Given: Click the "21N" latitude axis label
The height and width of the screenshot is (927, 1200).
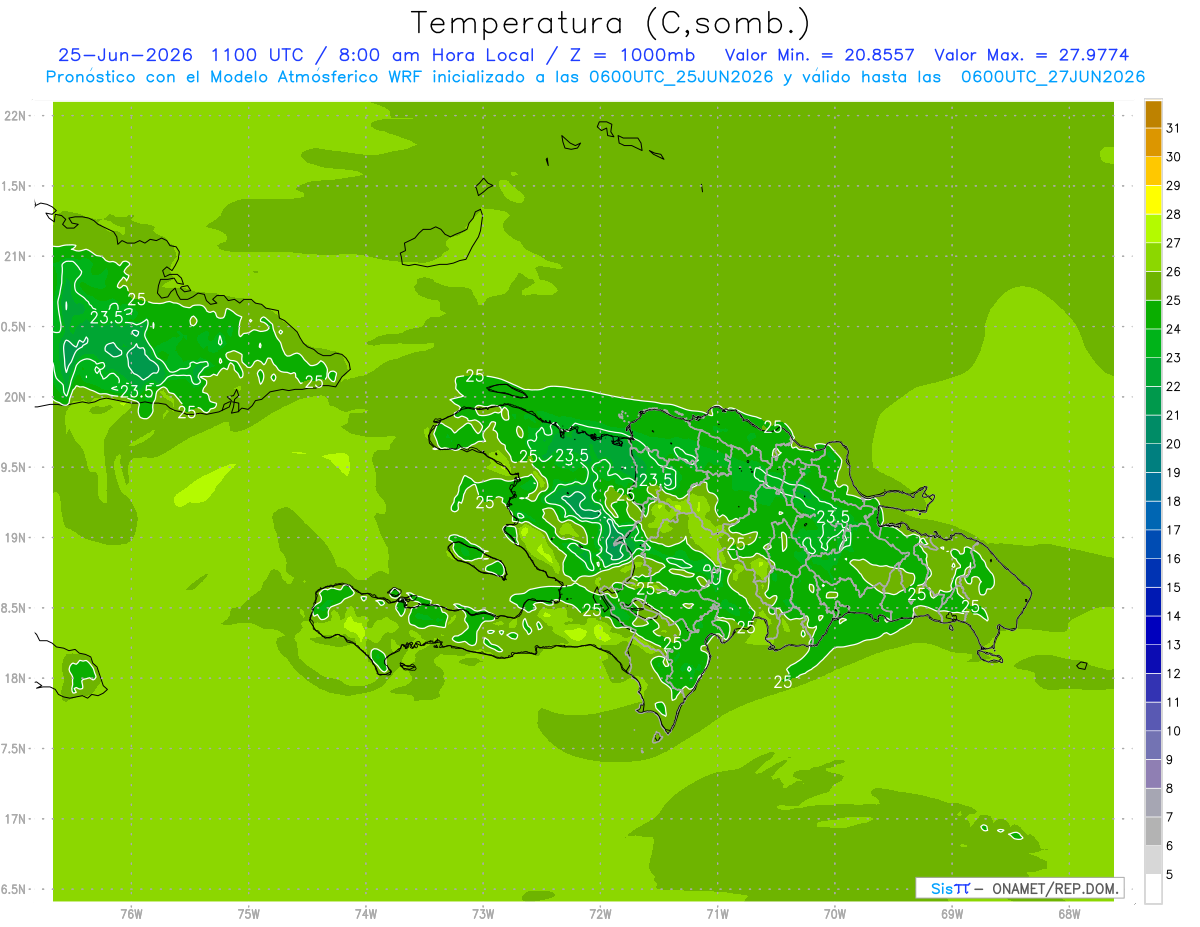Looking at the screenshot, I should point(17,256).
